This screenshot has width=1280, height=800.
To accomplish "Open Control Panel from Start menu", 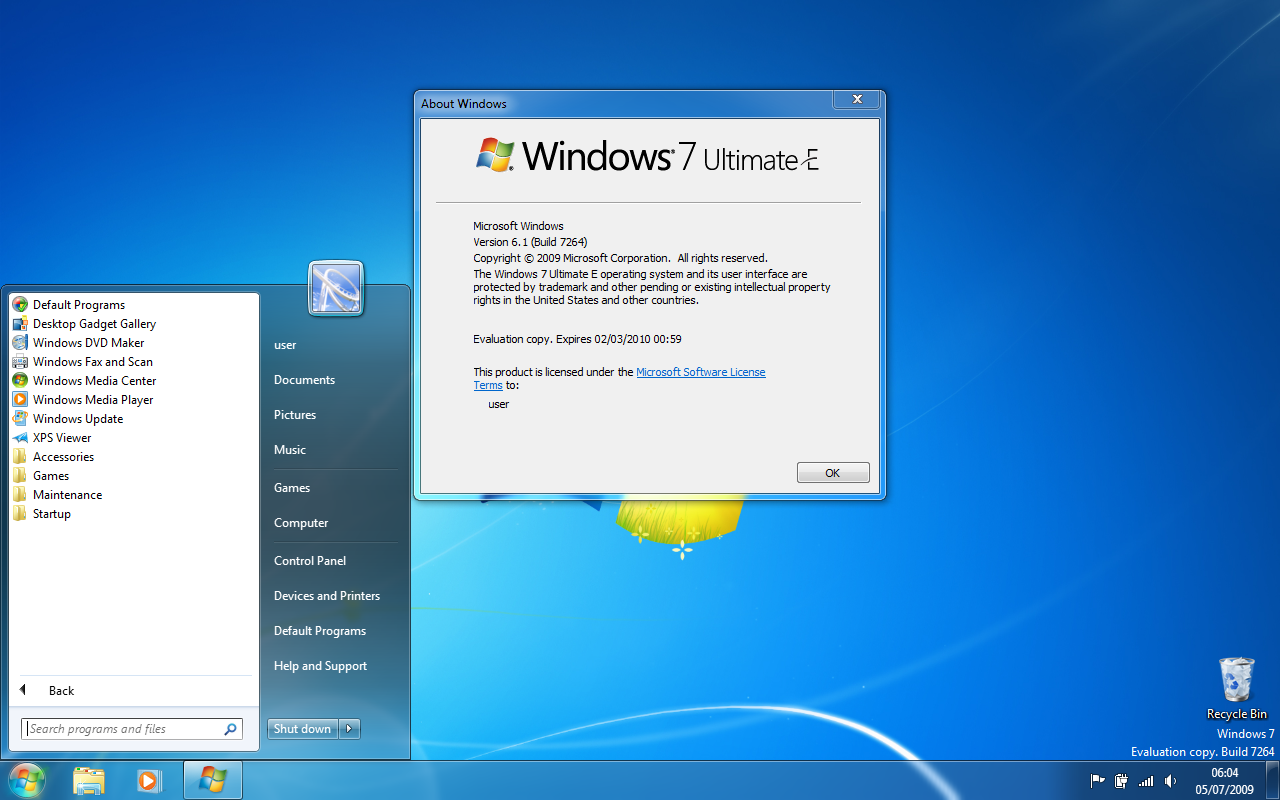I will click(x=309, y=560).
